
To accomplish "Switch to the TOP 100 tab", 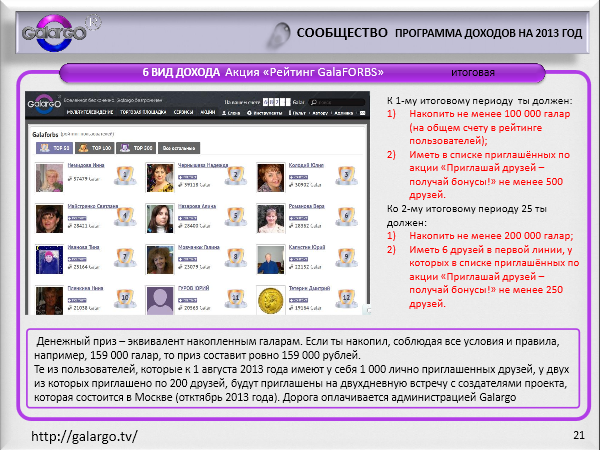I will (x=95, y=148).
